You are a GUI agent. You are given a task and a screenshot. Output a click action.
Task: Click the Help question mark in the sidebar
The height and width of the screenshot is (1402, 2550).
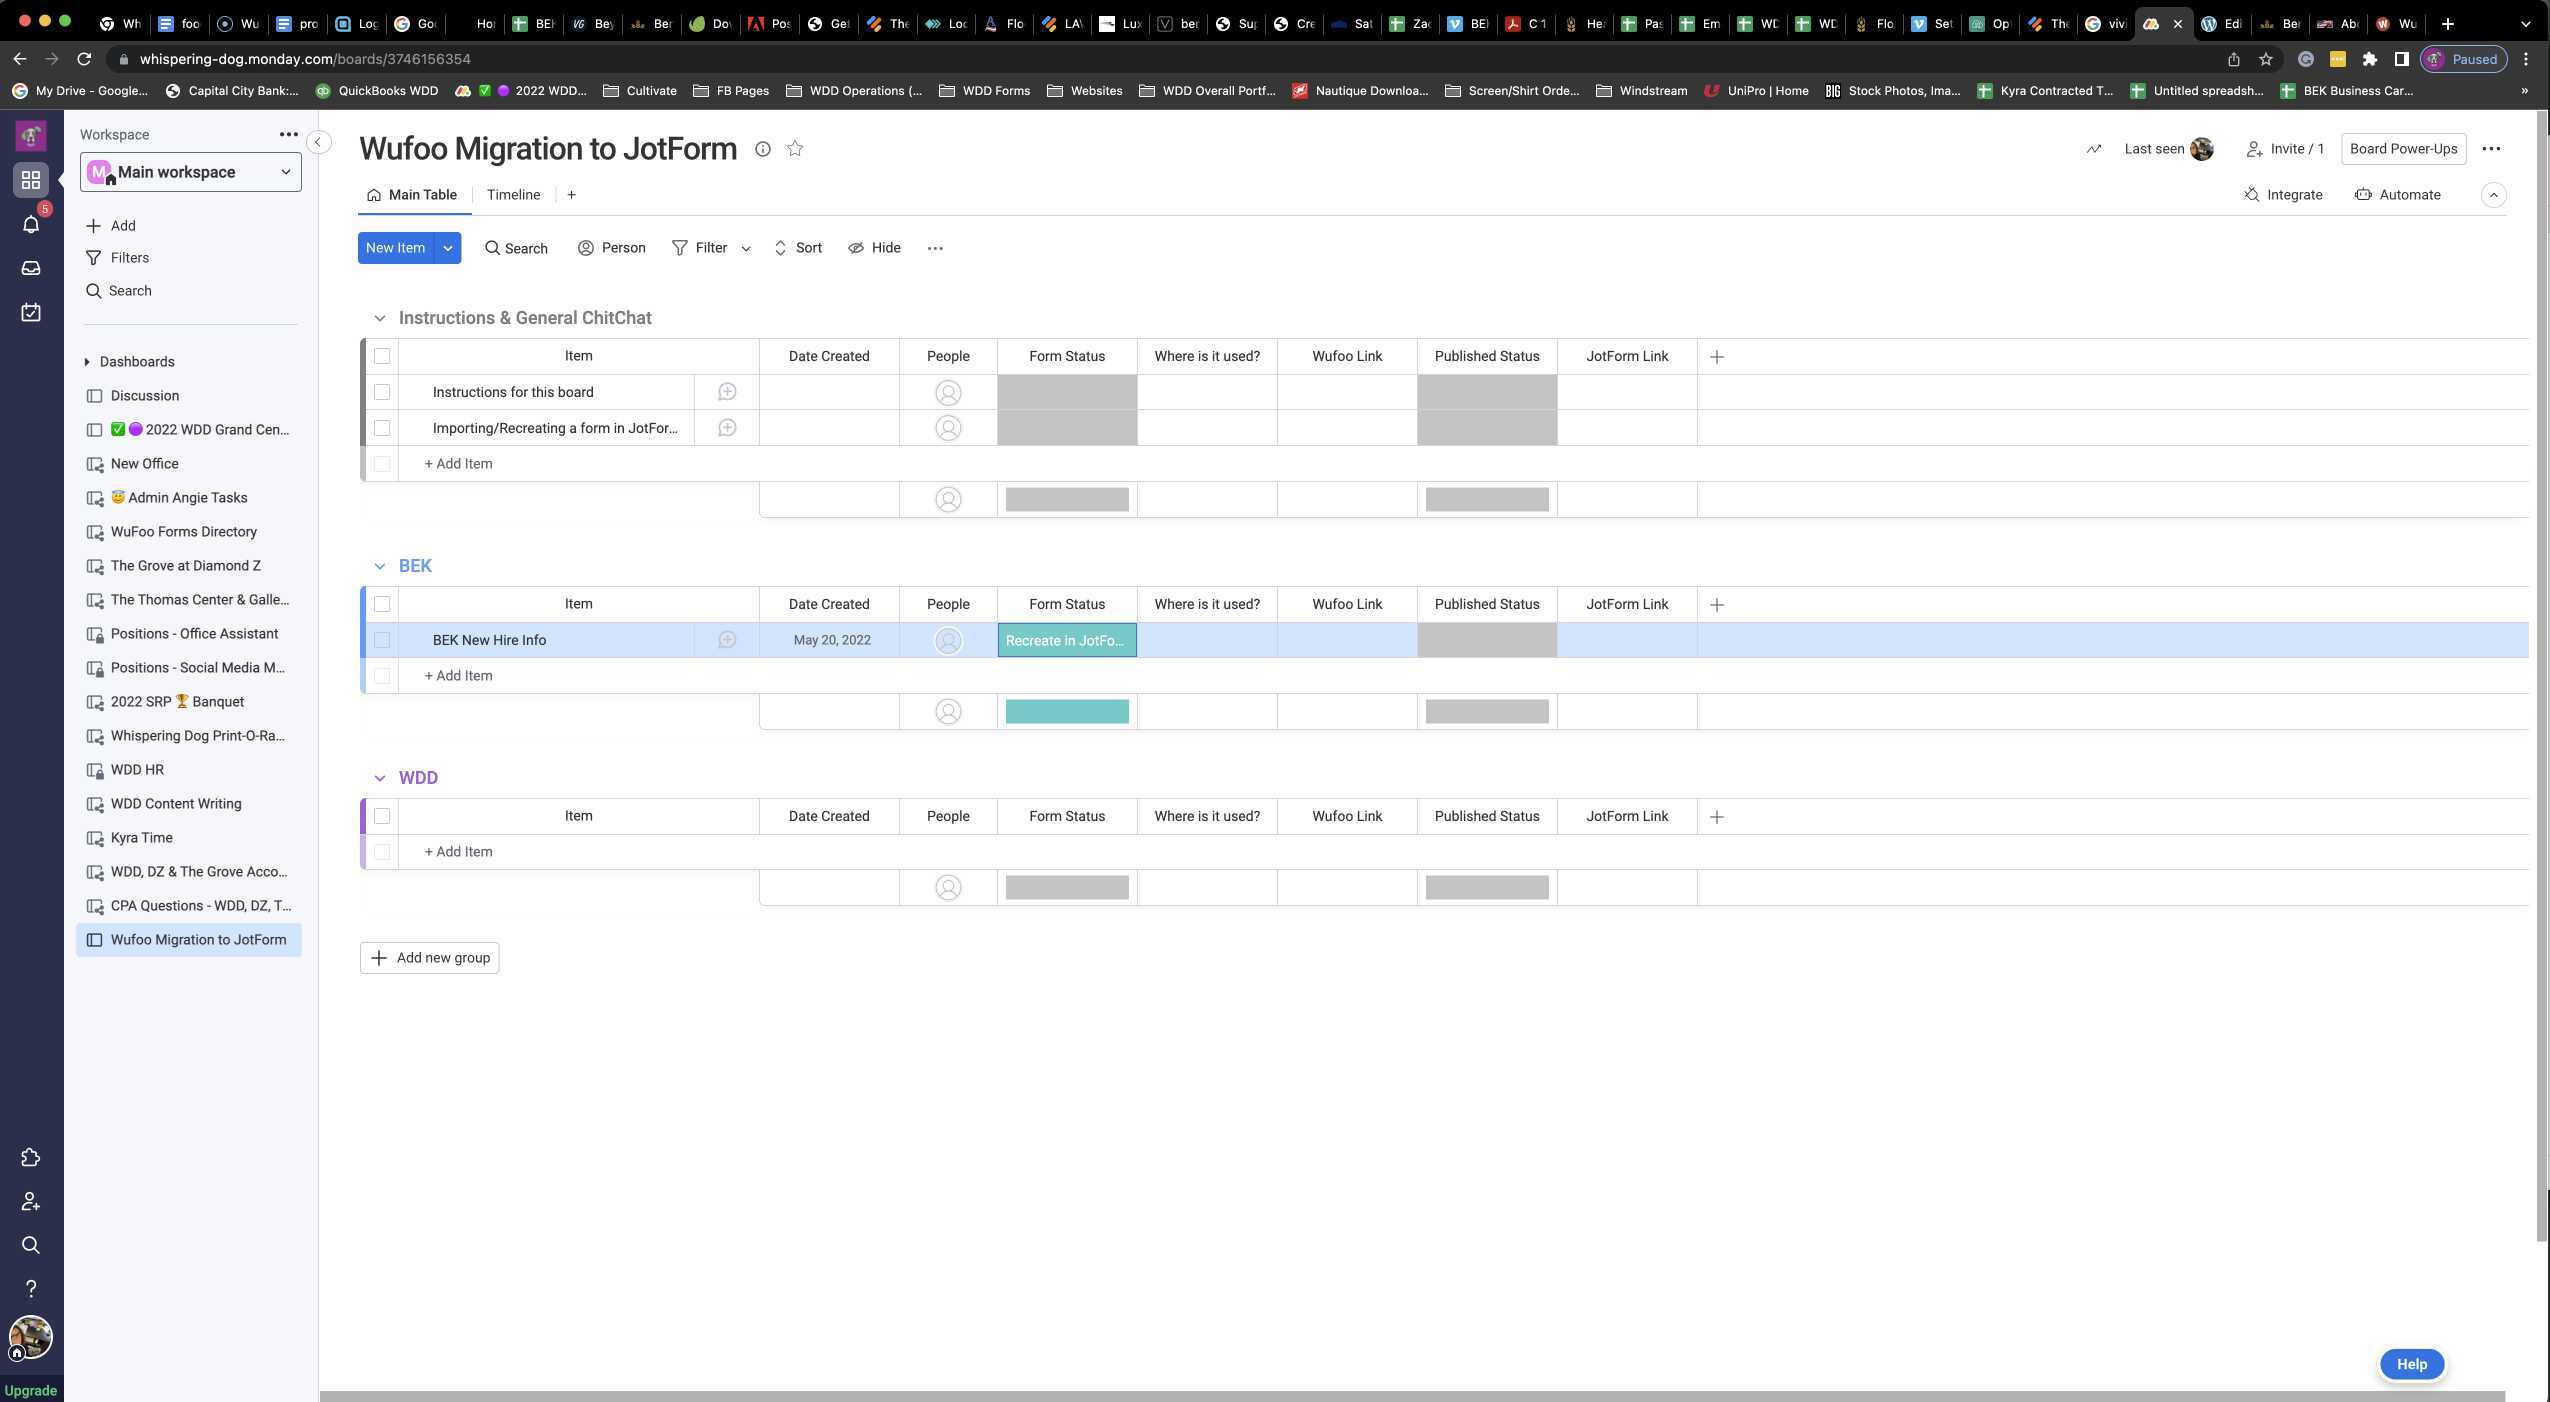click(31, 1288)
